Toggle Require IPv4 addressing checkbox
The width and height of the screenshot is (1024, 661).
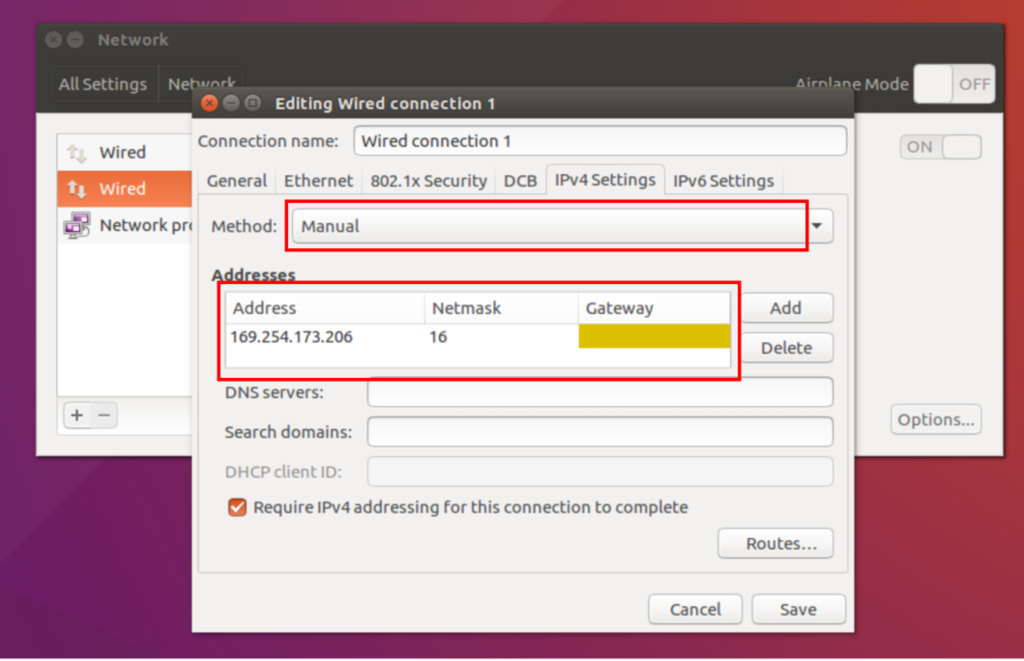237,508
